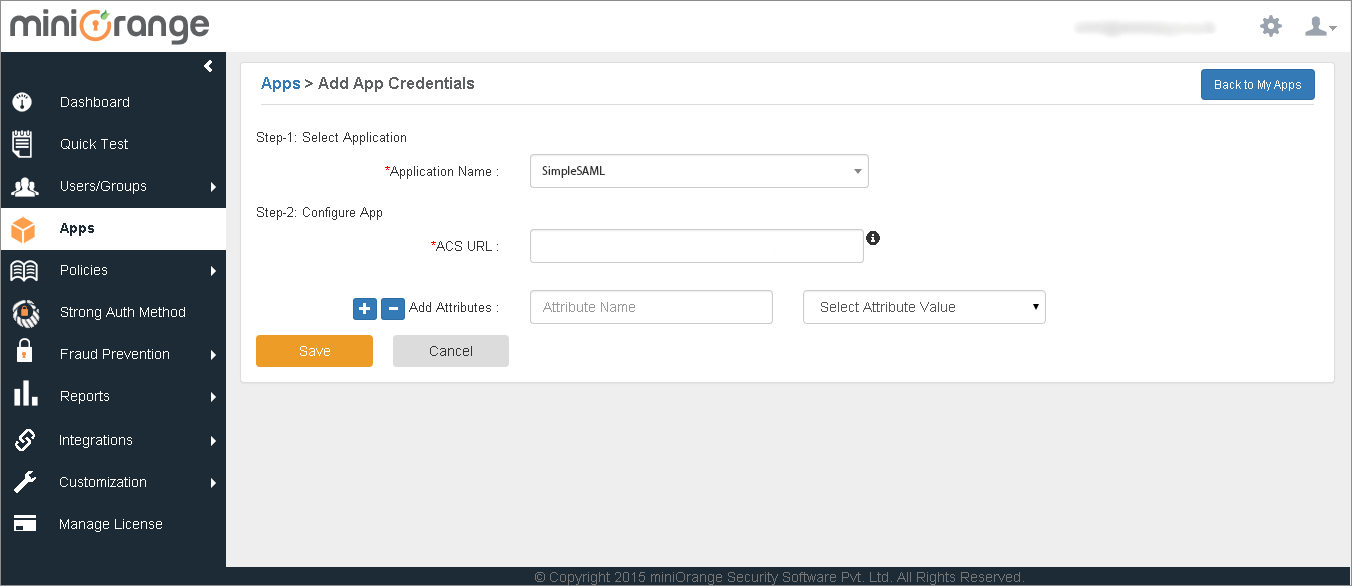Click the Fraud Prevention padlock icon

pos(24,352)
